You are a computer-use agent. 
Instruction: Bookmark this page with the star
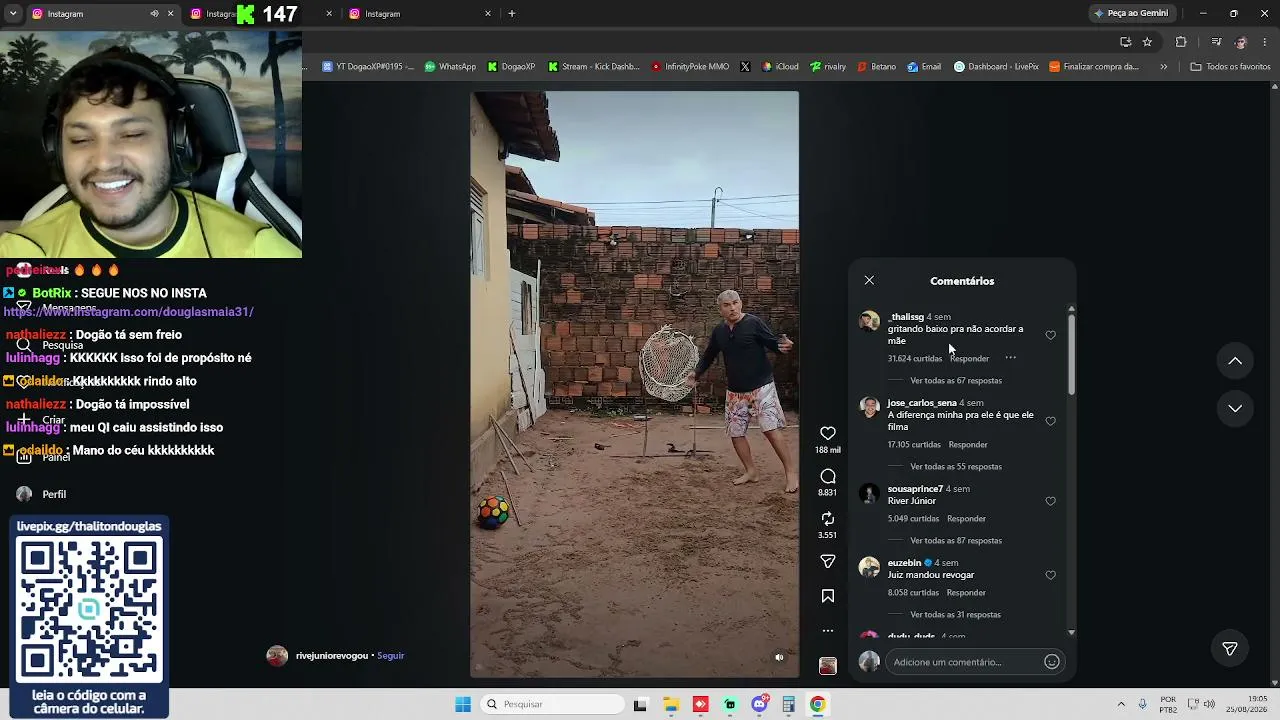coord(1147,42)
